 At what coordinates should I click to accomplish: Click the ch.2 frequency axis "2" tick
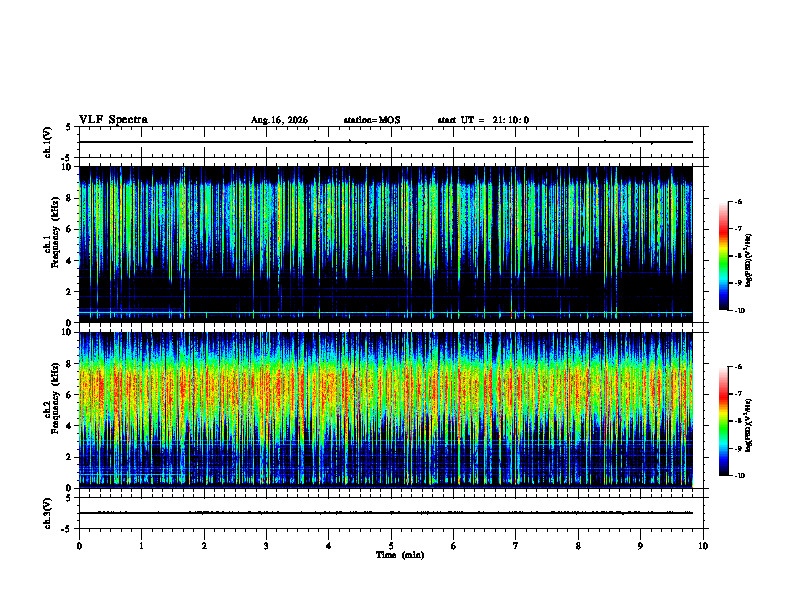click(70, 457)
